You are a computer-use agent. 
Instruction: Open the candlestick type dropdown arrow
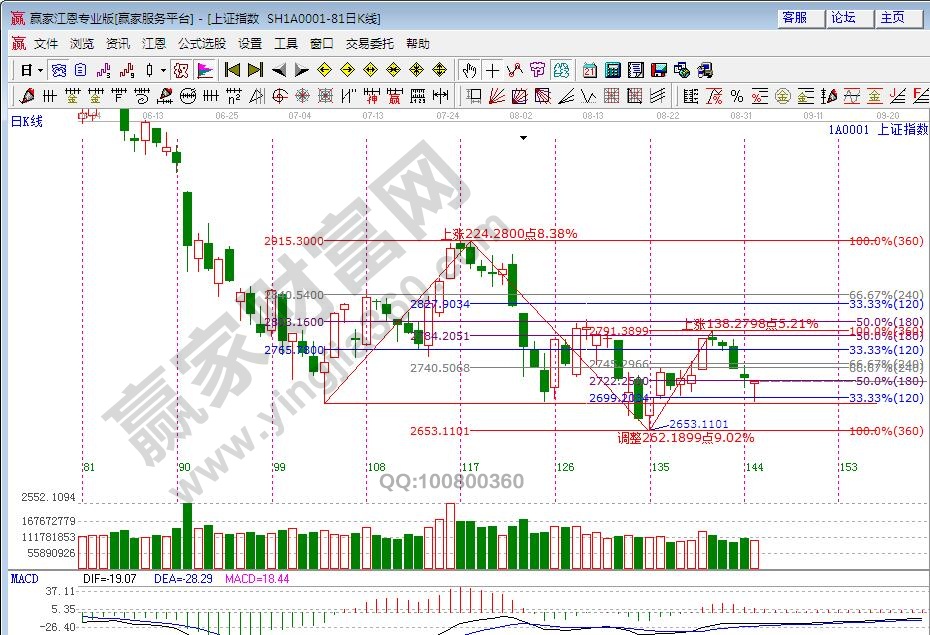[164, 70]
